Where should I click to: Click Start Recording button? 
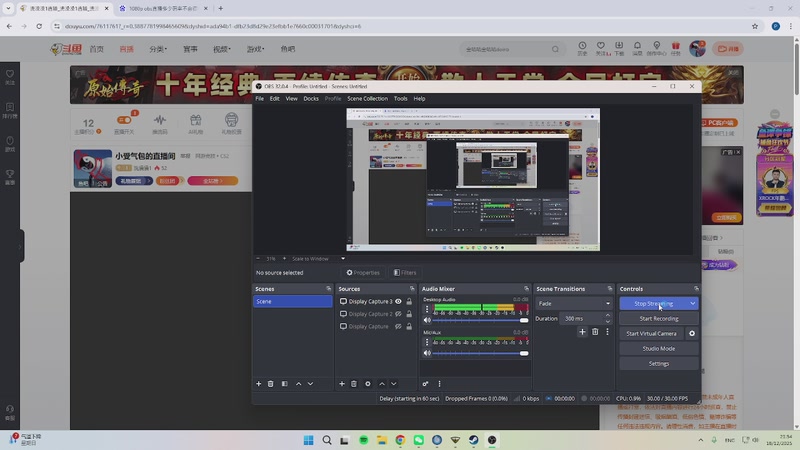(x=659, y=318)
